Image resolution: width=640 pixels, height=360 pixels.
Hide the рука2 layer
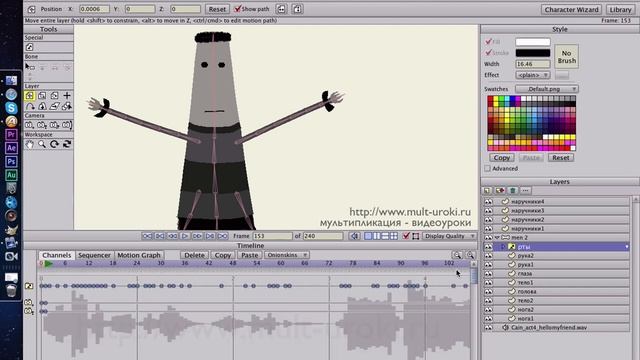pyautogui.click(x=488, y=256)
